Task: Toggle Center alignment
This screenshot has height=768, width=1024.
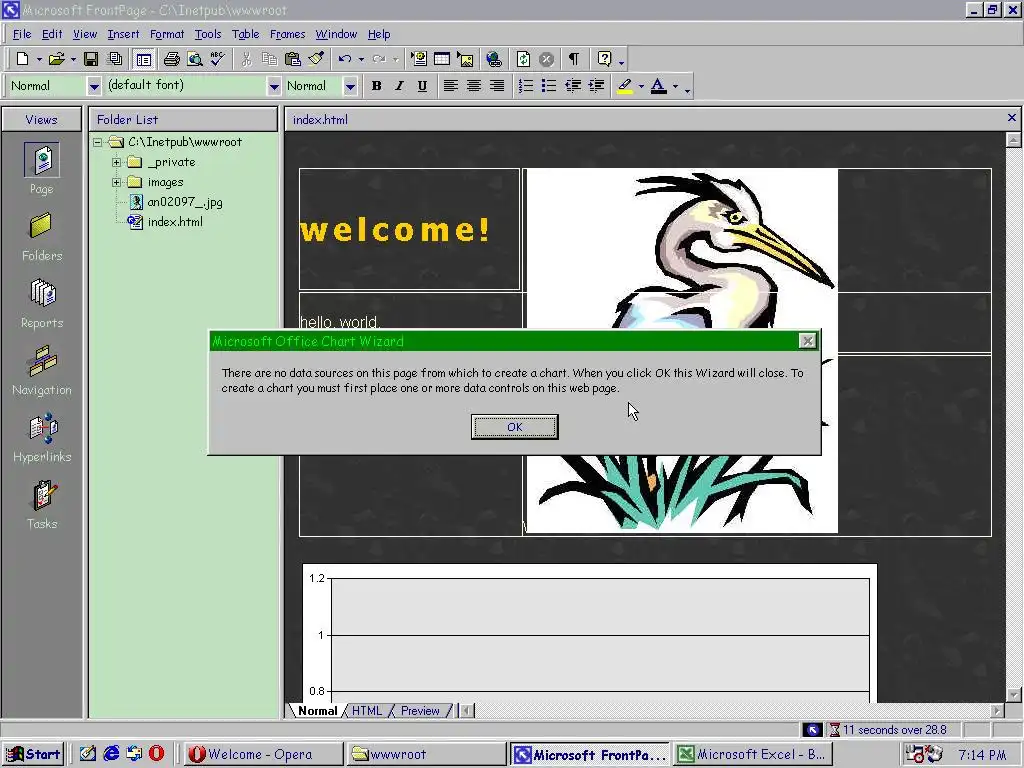Action: tap(474, 86)
